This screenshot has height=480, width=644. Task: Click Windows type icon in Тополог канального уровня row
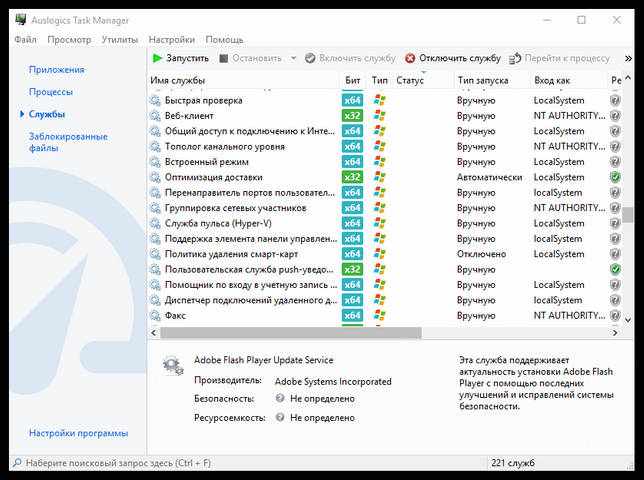380,147
